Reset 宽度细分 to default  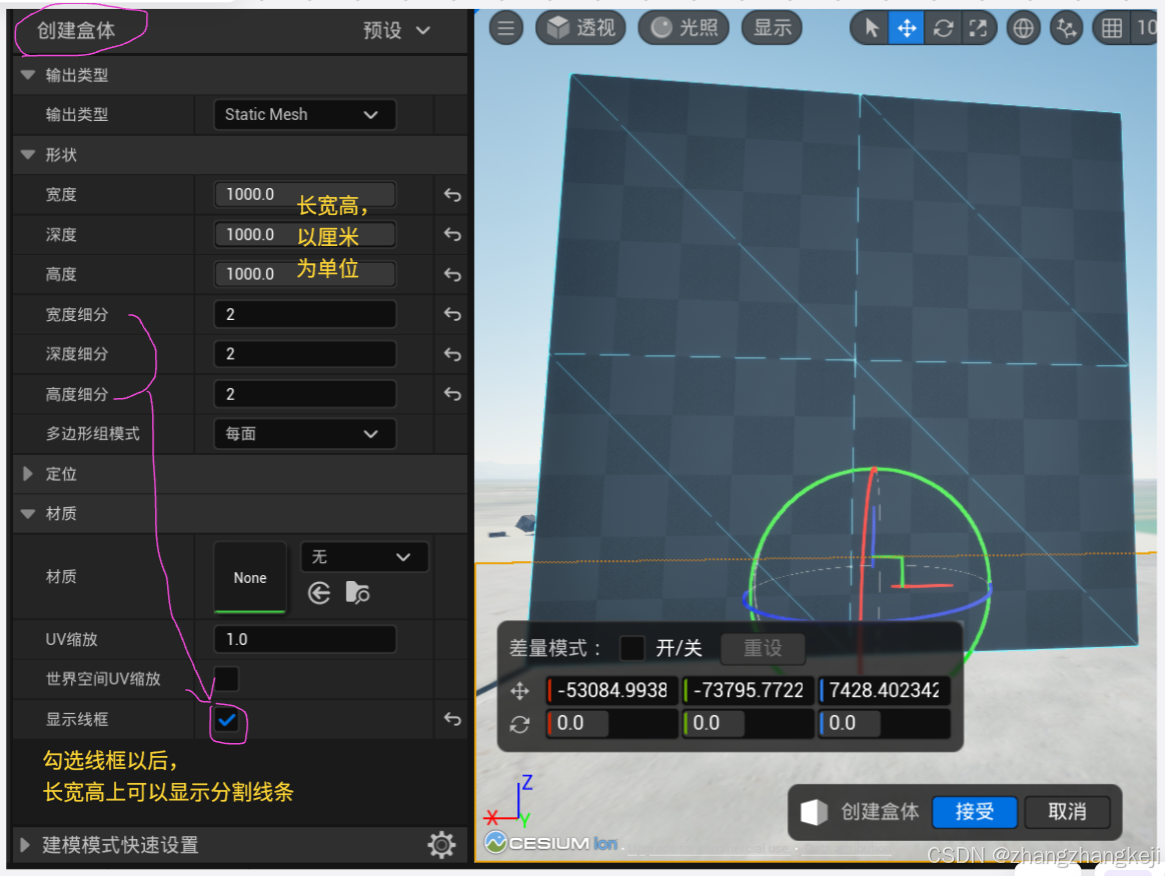tap(452, 314)
